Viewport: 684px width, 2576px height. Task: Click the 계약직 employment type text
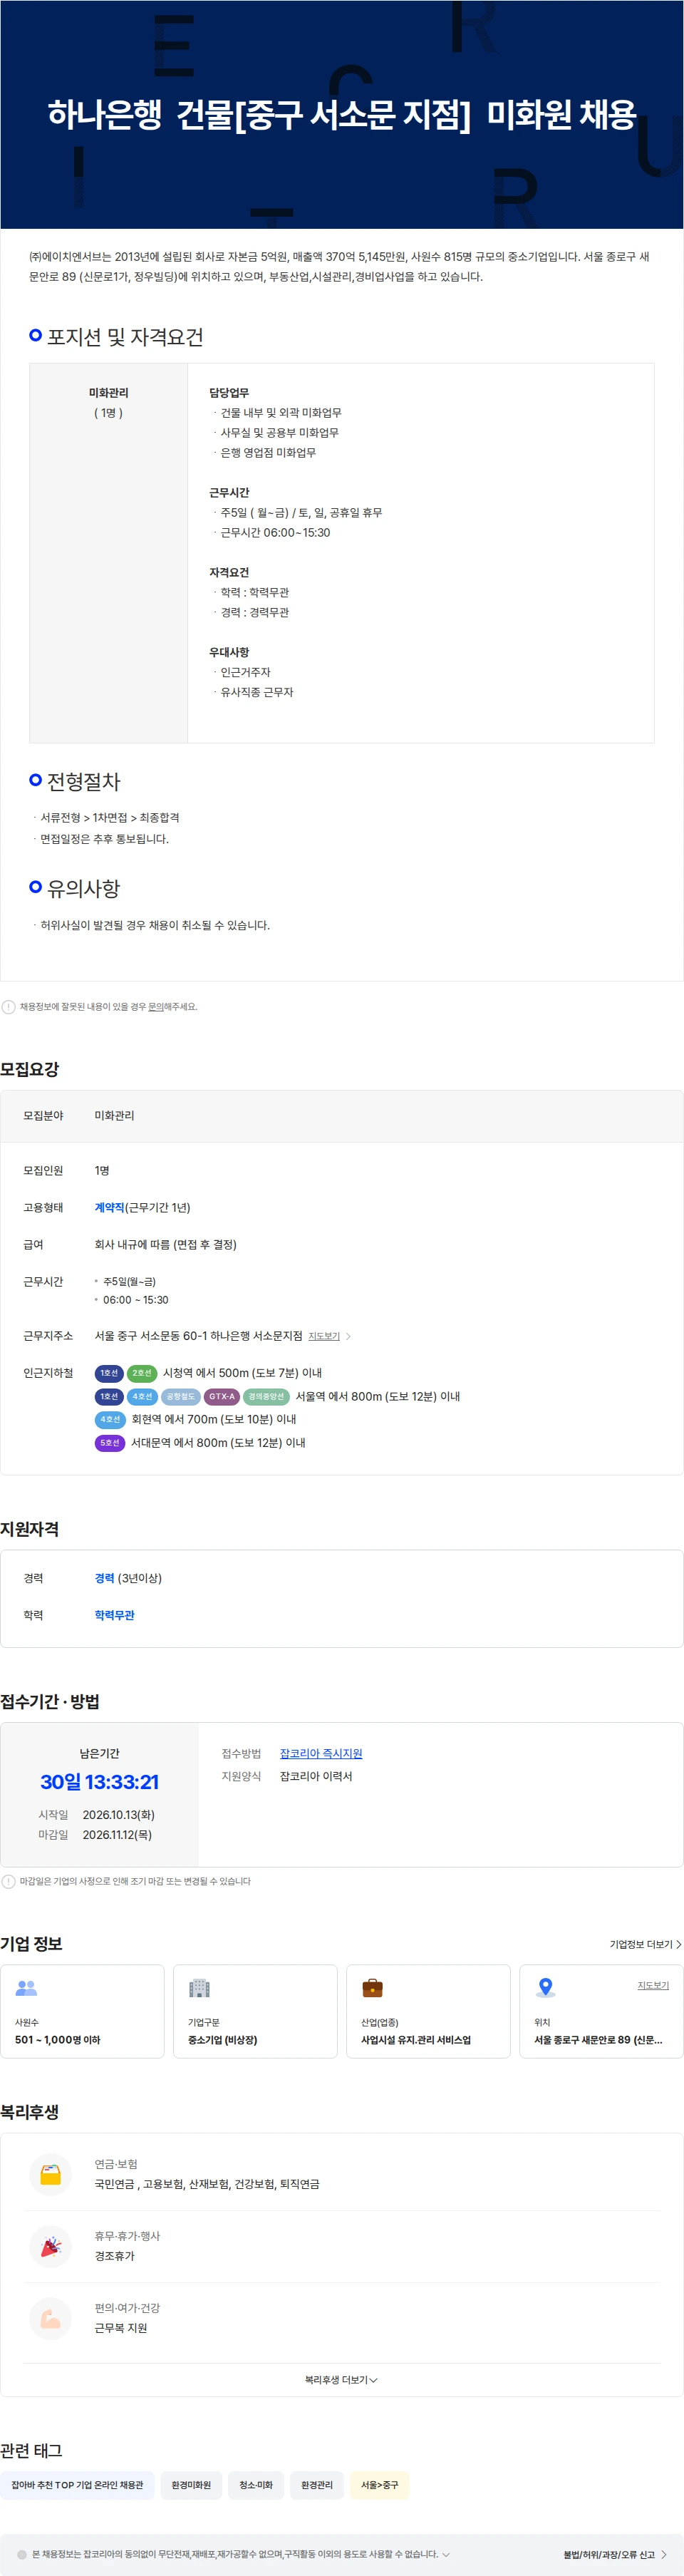109,1207
